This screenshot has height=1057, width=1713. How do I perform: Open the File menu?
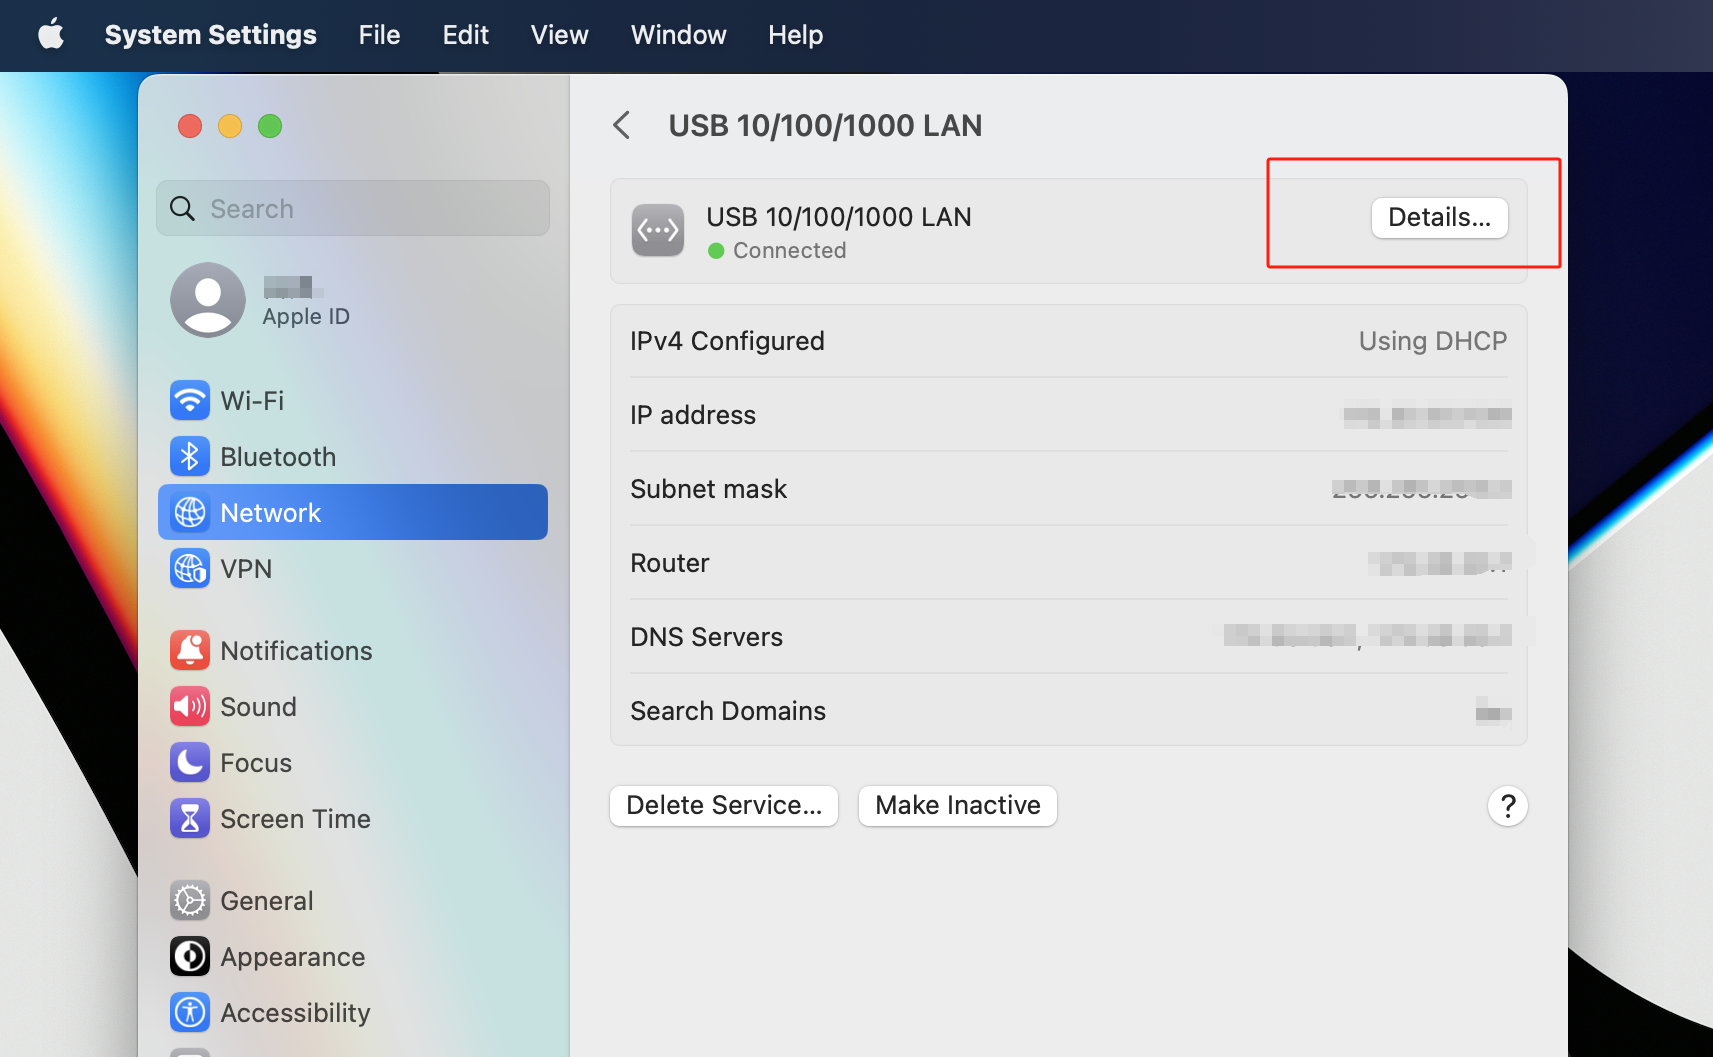pyautogui.click(x=380, y=35)
